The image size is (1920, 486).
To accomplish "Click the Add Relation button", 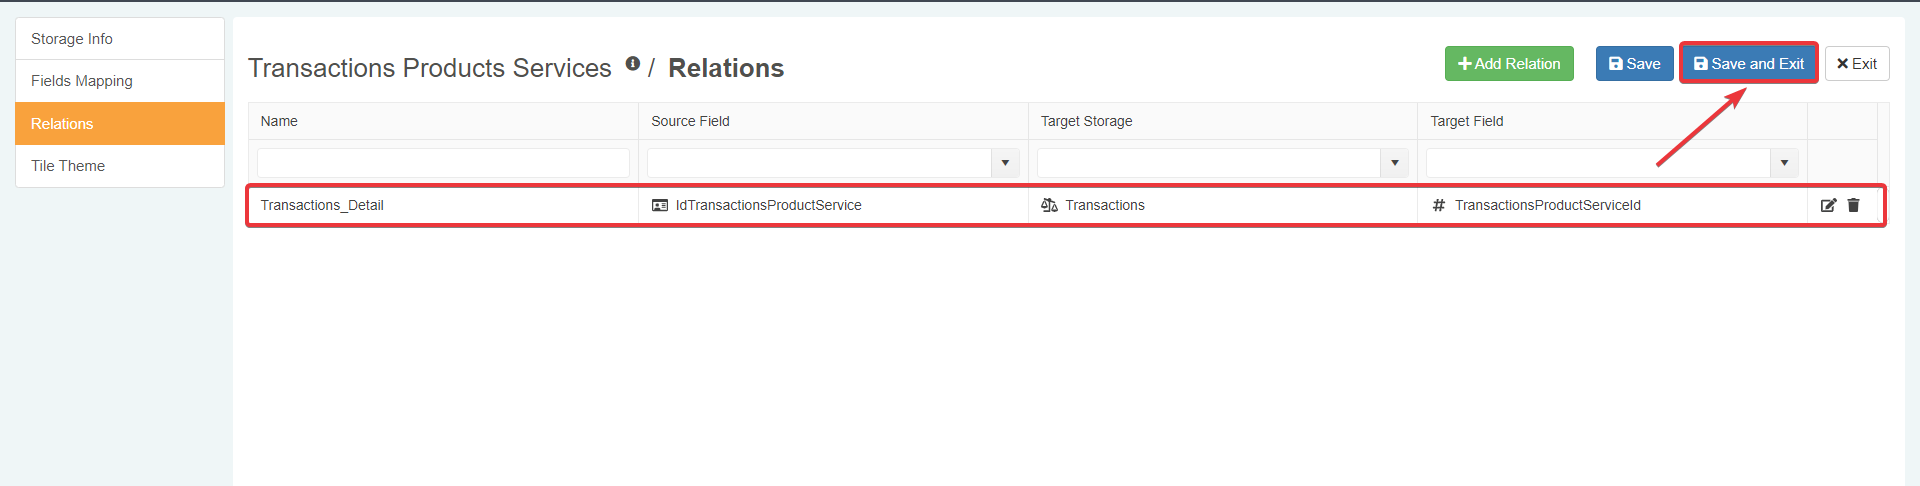I will click(x=1509, y=64).
